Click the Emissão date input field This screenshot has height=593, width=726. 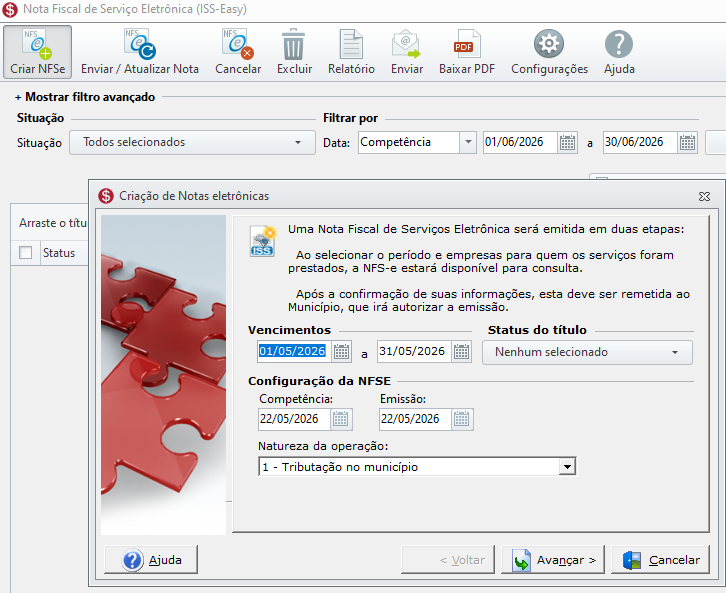tap(414, 419)
